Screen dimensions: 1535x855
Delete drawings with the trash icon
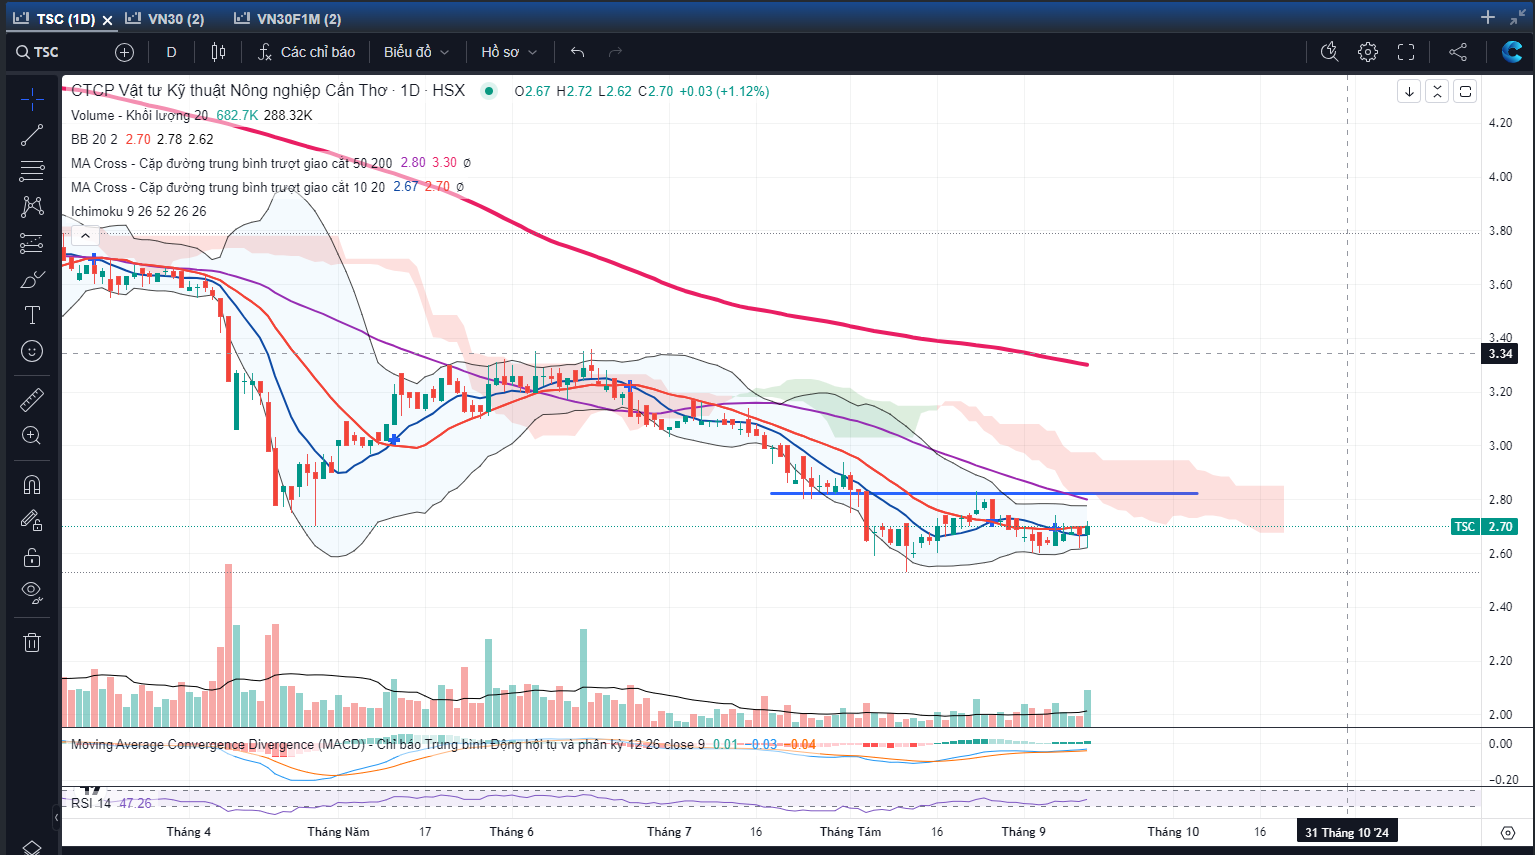coord(32,643)
